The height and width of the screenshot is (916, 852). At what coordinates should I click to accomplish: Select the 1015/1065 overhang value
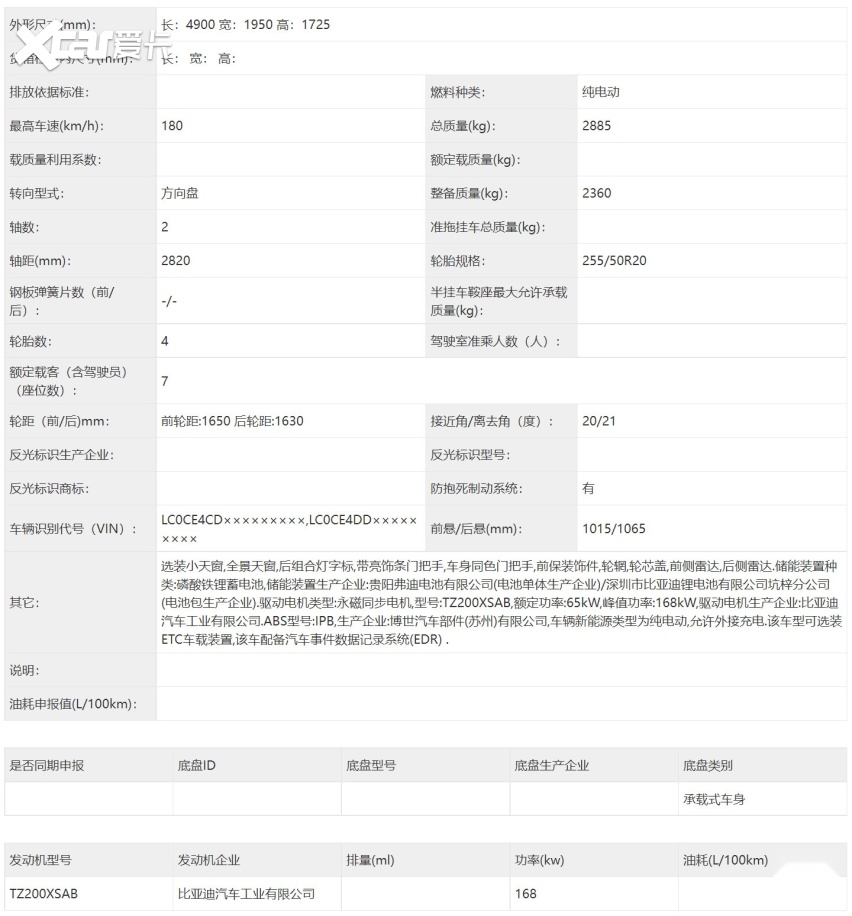coord(614,529)
